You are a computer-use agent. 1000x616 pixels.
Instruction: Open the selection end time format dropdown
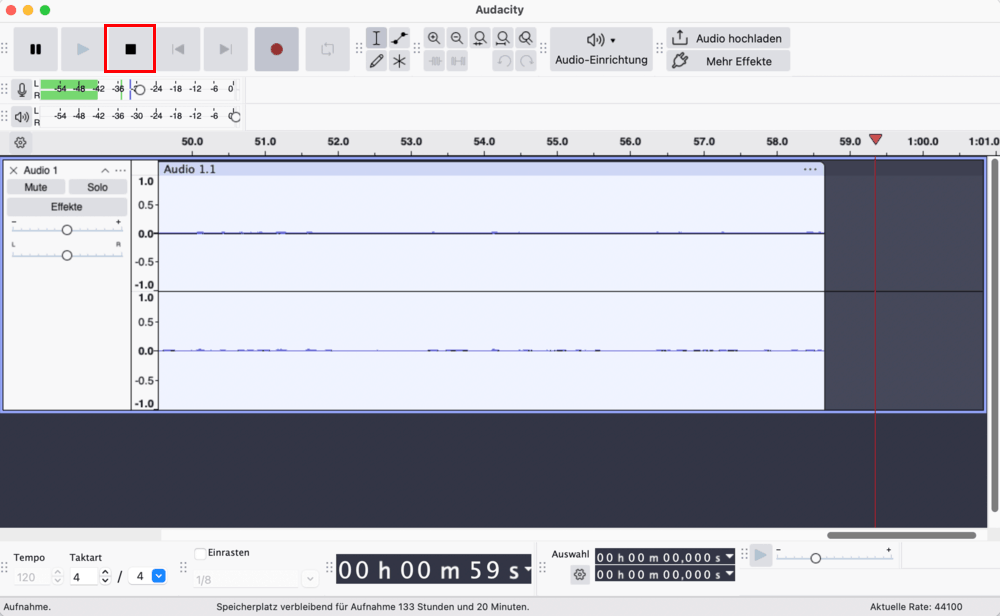(x=730, y=574)
